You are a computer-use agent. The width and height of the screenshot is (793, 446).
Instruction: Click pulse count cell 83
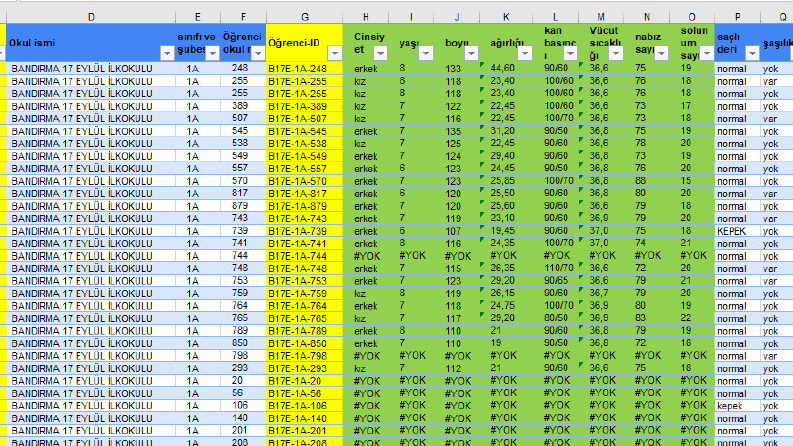[646, 319]
